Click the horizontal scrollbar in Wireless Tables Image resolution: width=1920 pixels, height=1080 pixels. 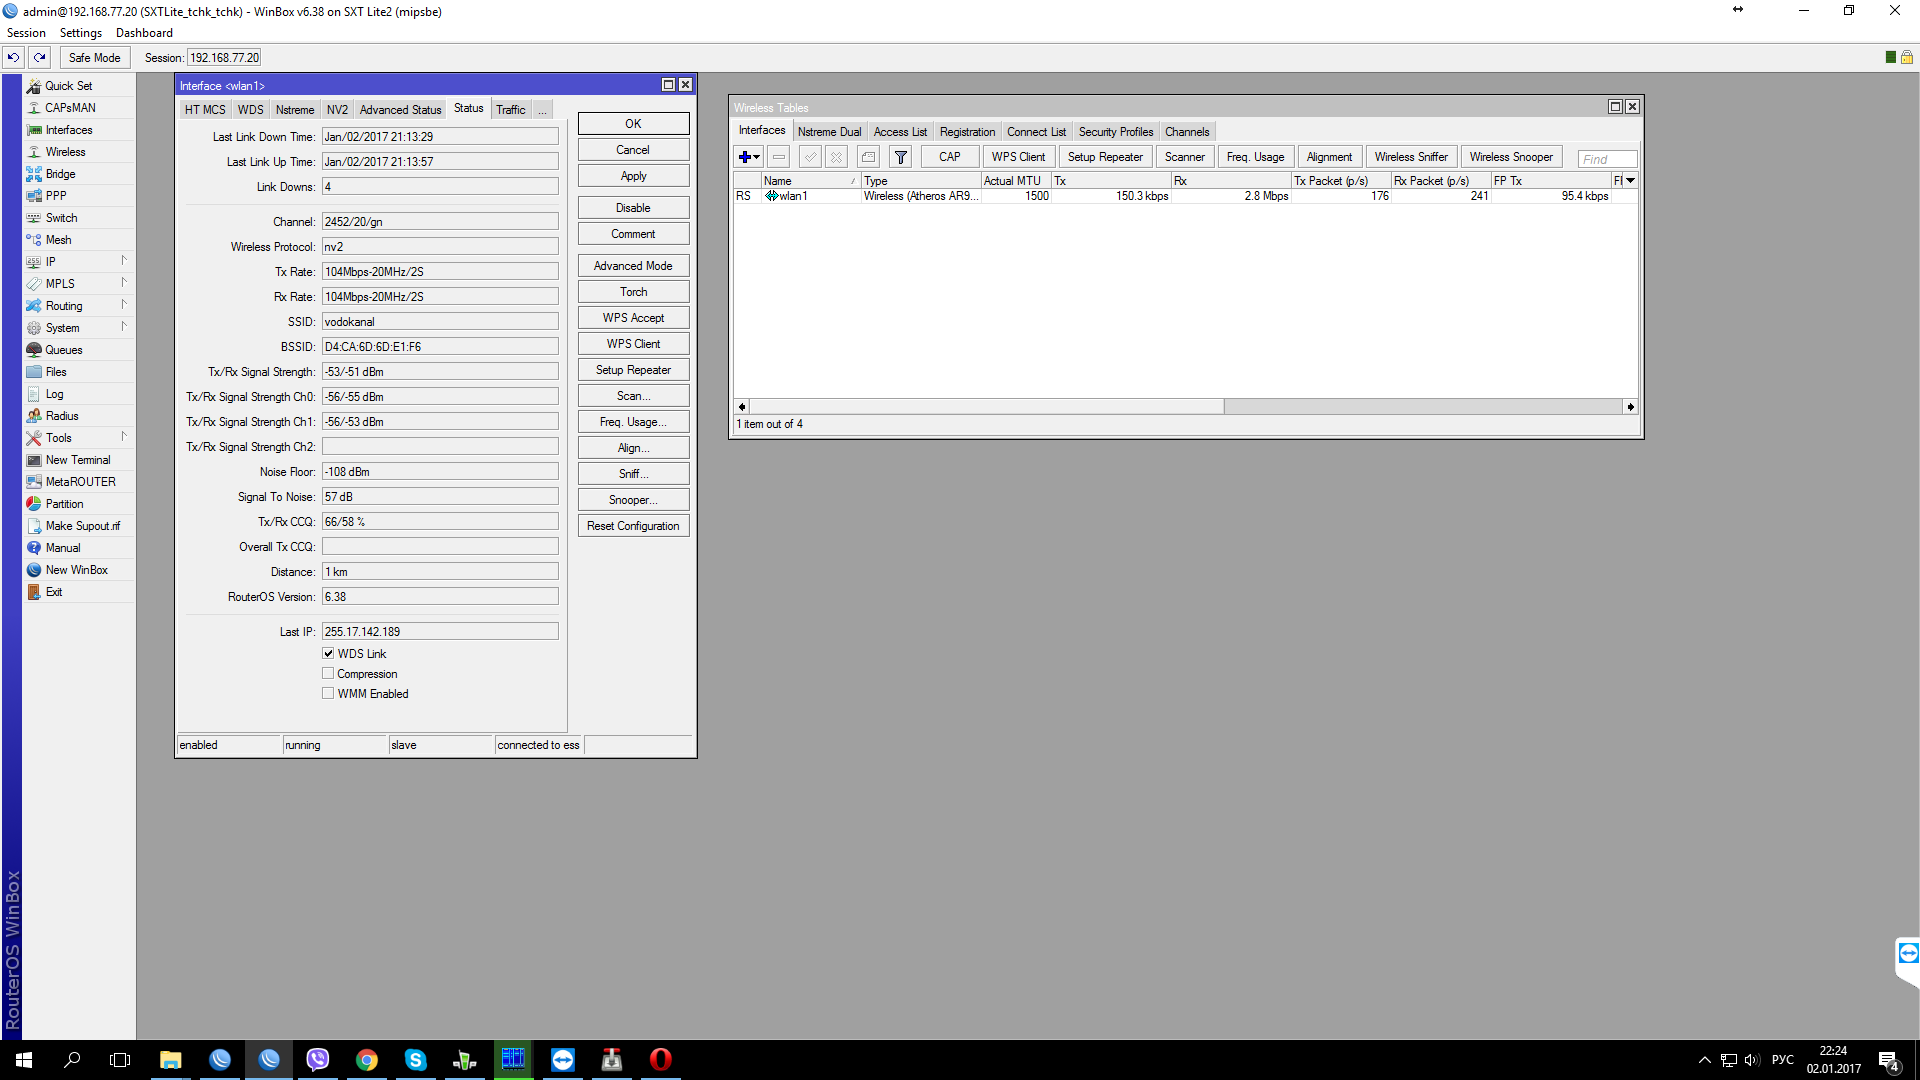click(x=985, y=407)
